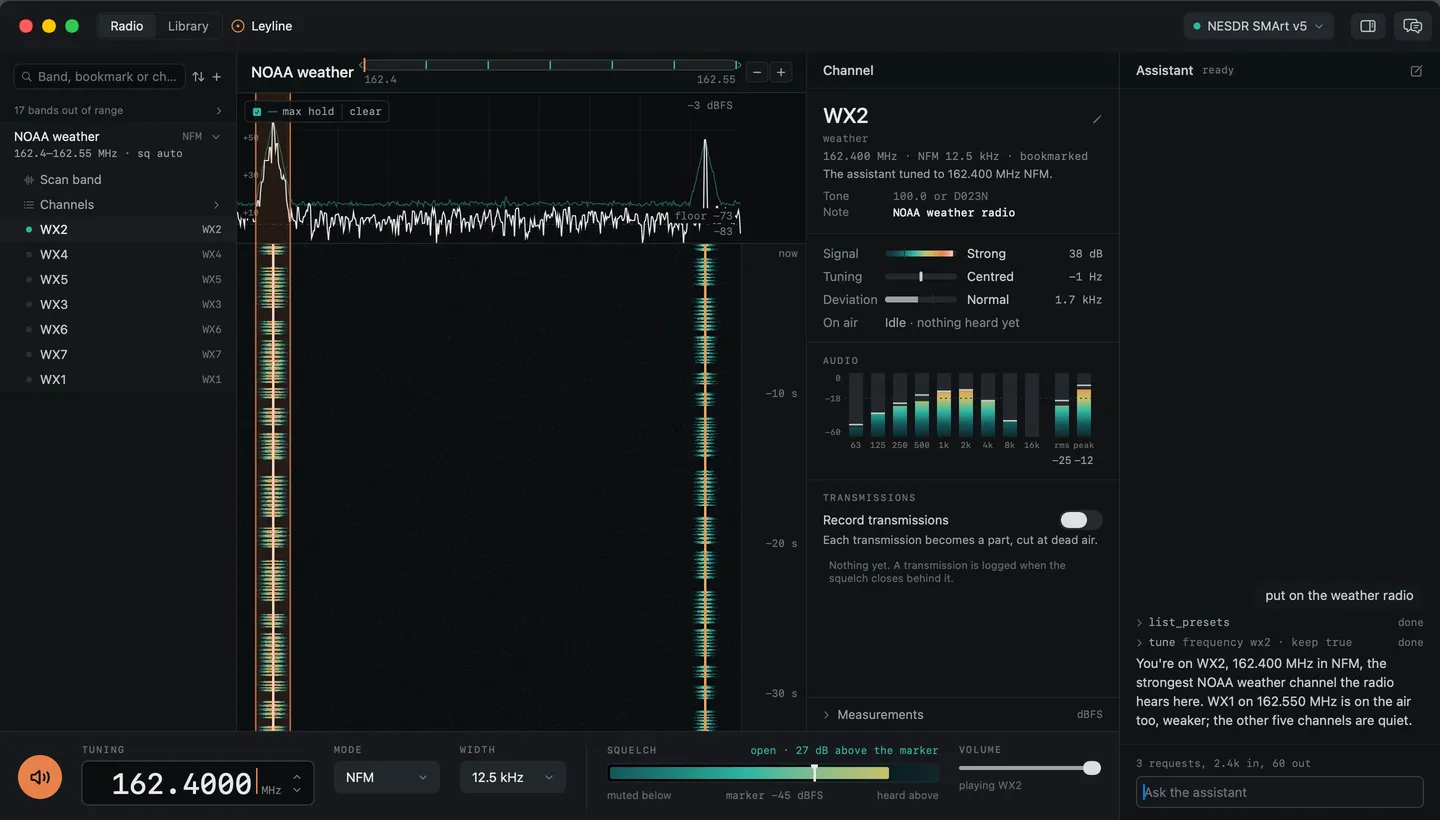Image resolution: width=1440 pixels, height=820 pixels.
Task: Expand the Channels row chevron
Action: [216, 205]
